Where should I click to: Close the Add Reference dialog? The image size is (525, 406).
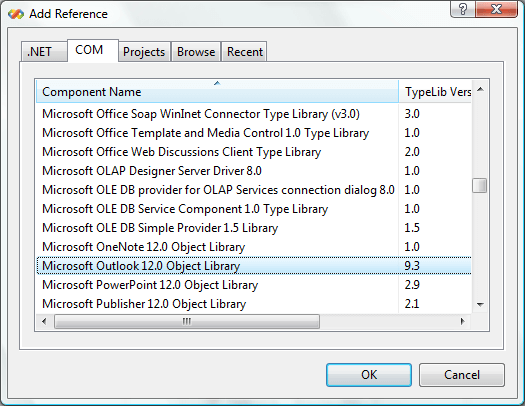click(x=496, y=9)
